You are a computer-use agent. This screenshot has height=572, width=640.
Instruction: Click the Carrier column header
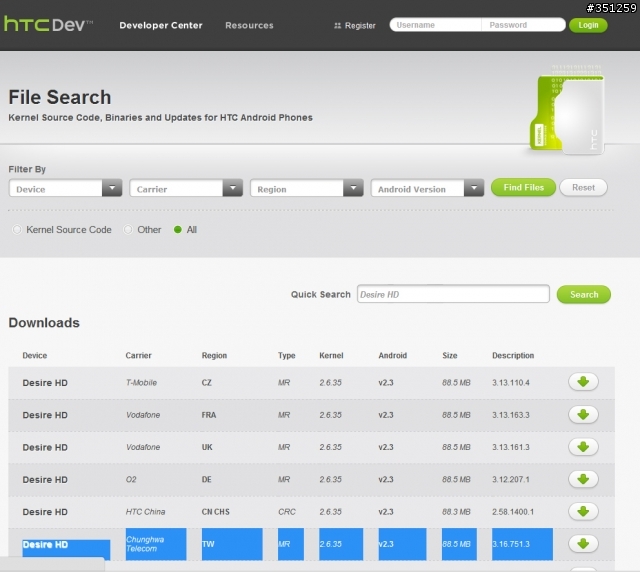click(x=138, y=355)
